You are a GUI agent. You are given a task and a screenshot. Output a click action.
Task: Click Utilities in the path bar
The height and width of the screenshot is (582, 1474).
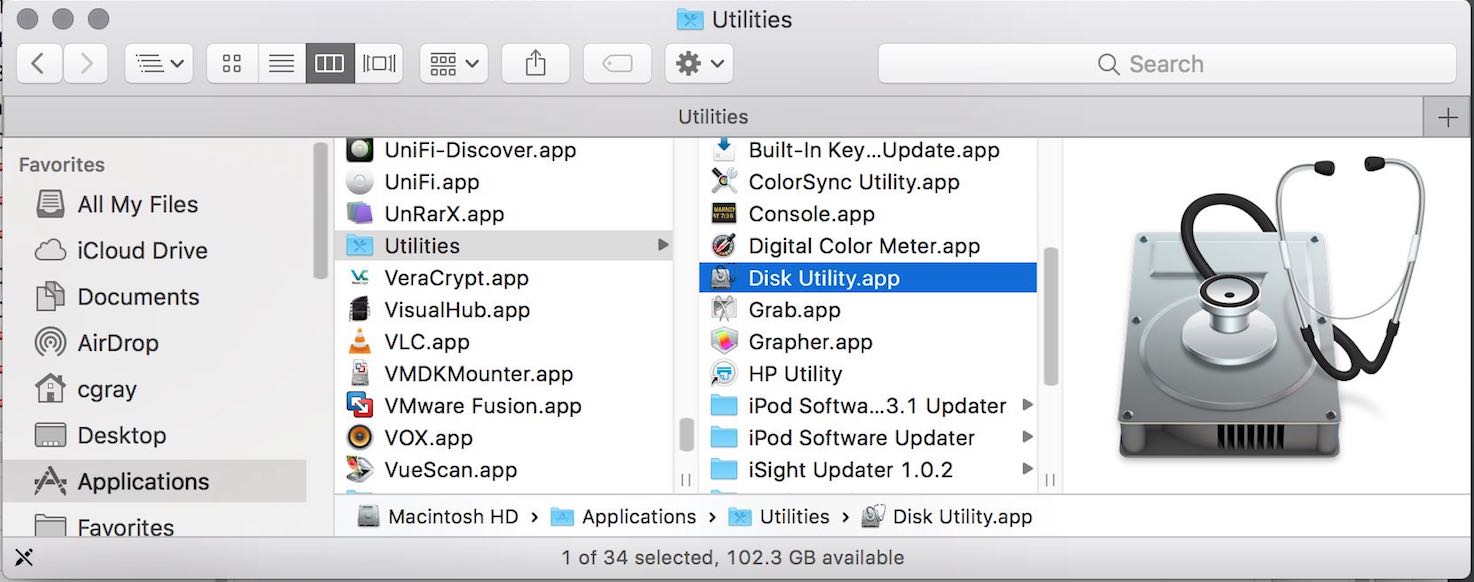click(x=780, y=517)
